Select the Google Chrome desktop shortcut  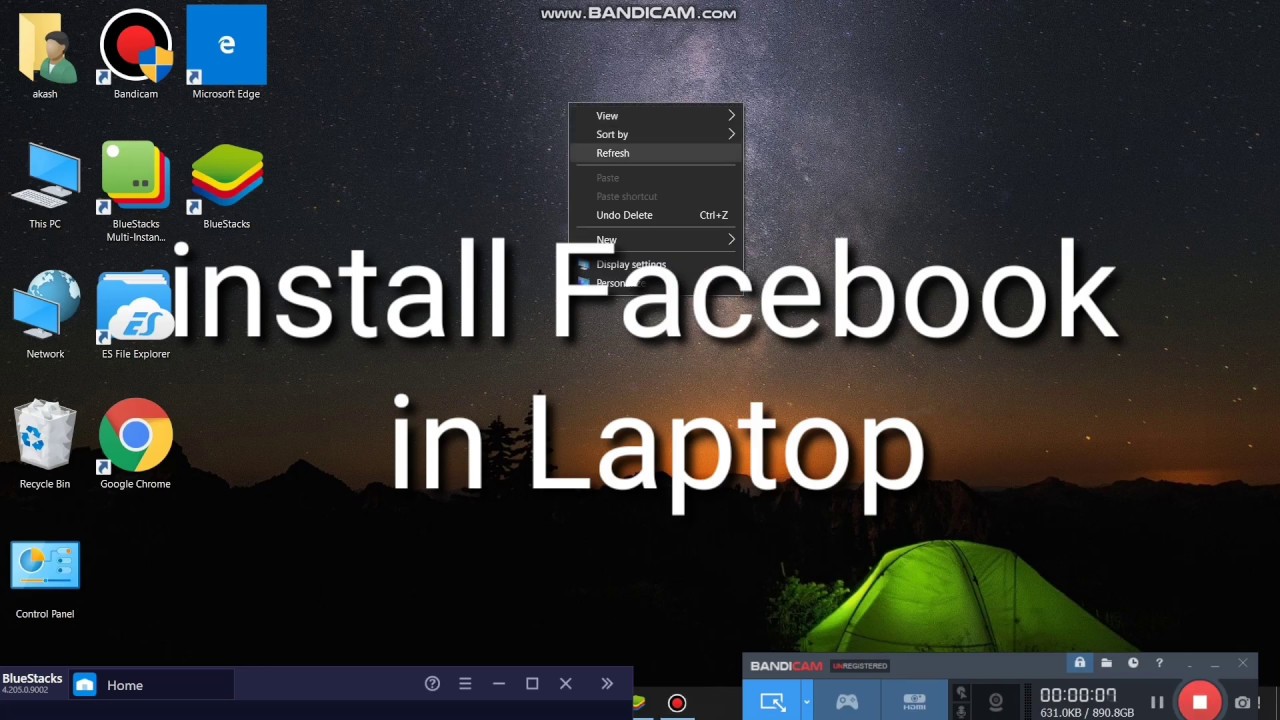[135, 445]
